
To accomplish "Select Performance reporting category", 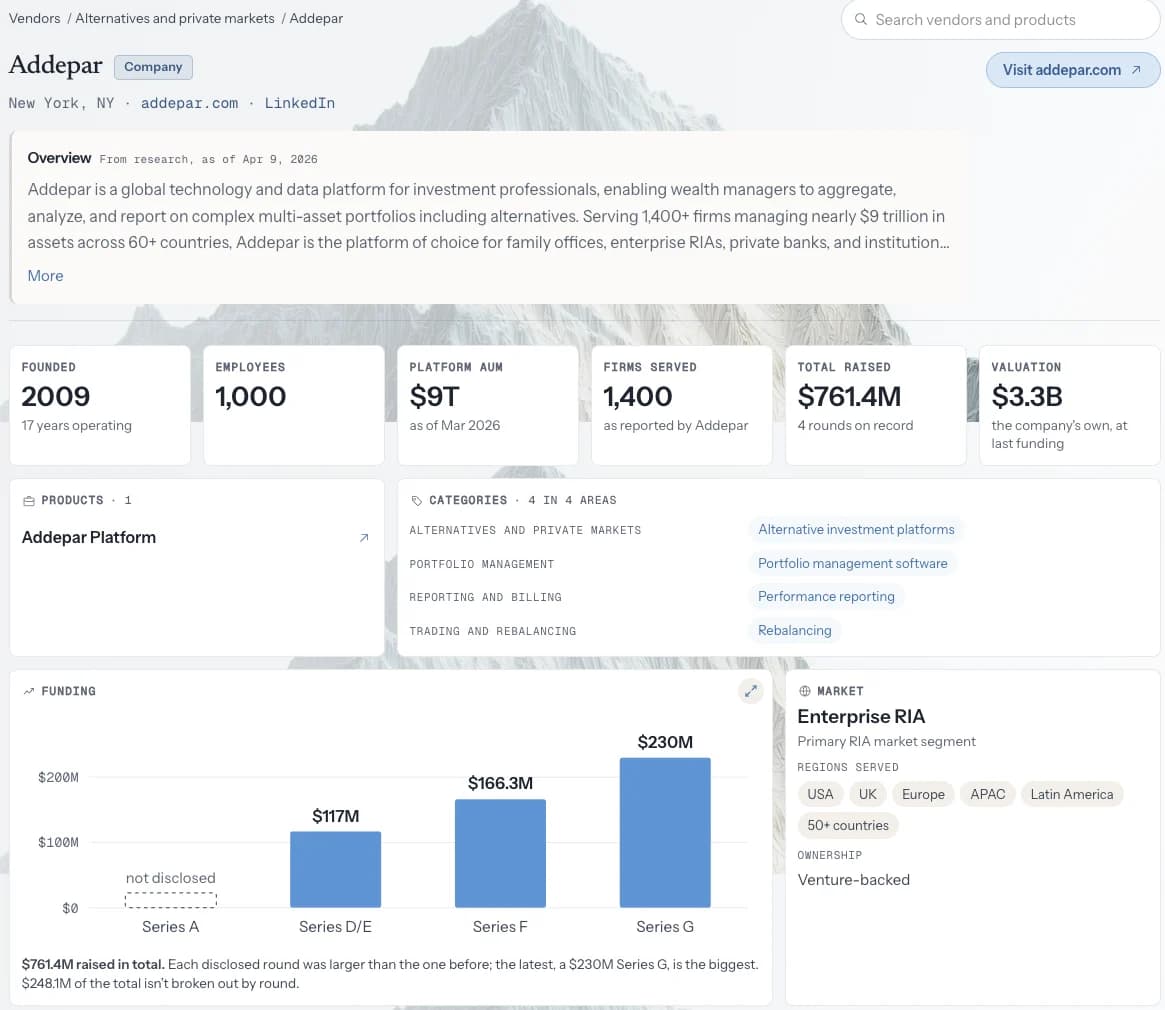I will click(x=825, y=596).
